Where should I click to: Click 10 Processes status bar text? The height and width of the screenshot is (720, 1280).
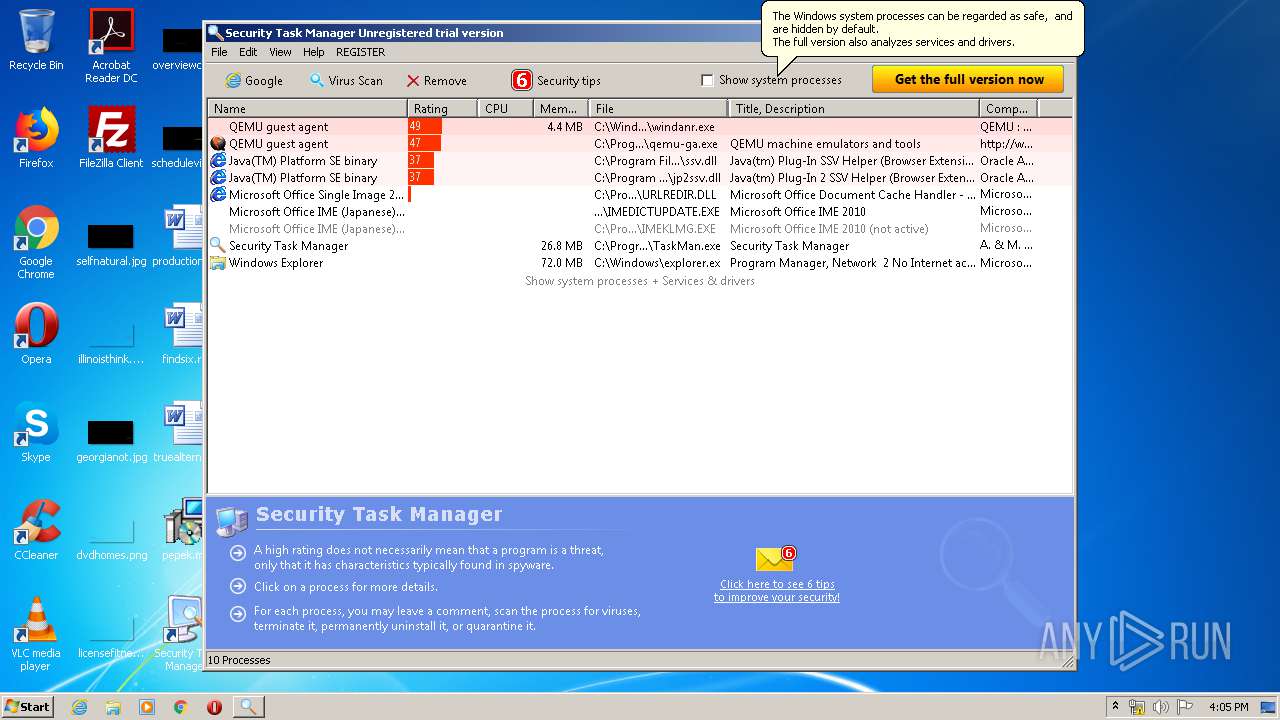pos(239,660)
